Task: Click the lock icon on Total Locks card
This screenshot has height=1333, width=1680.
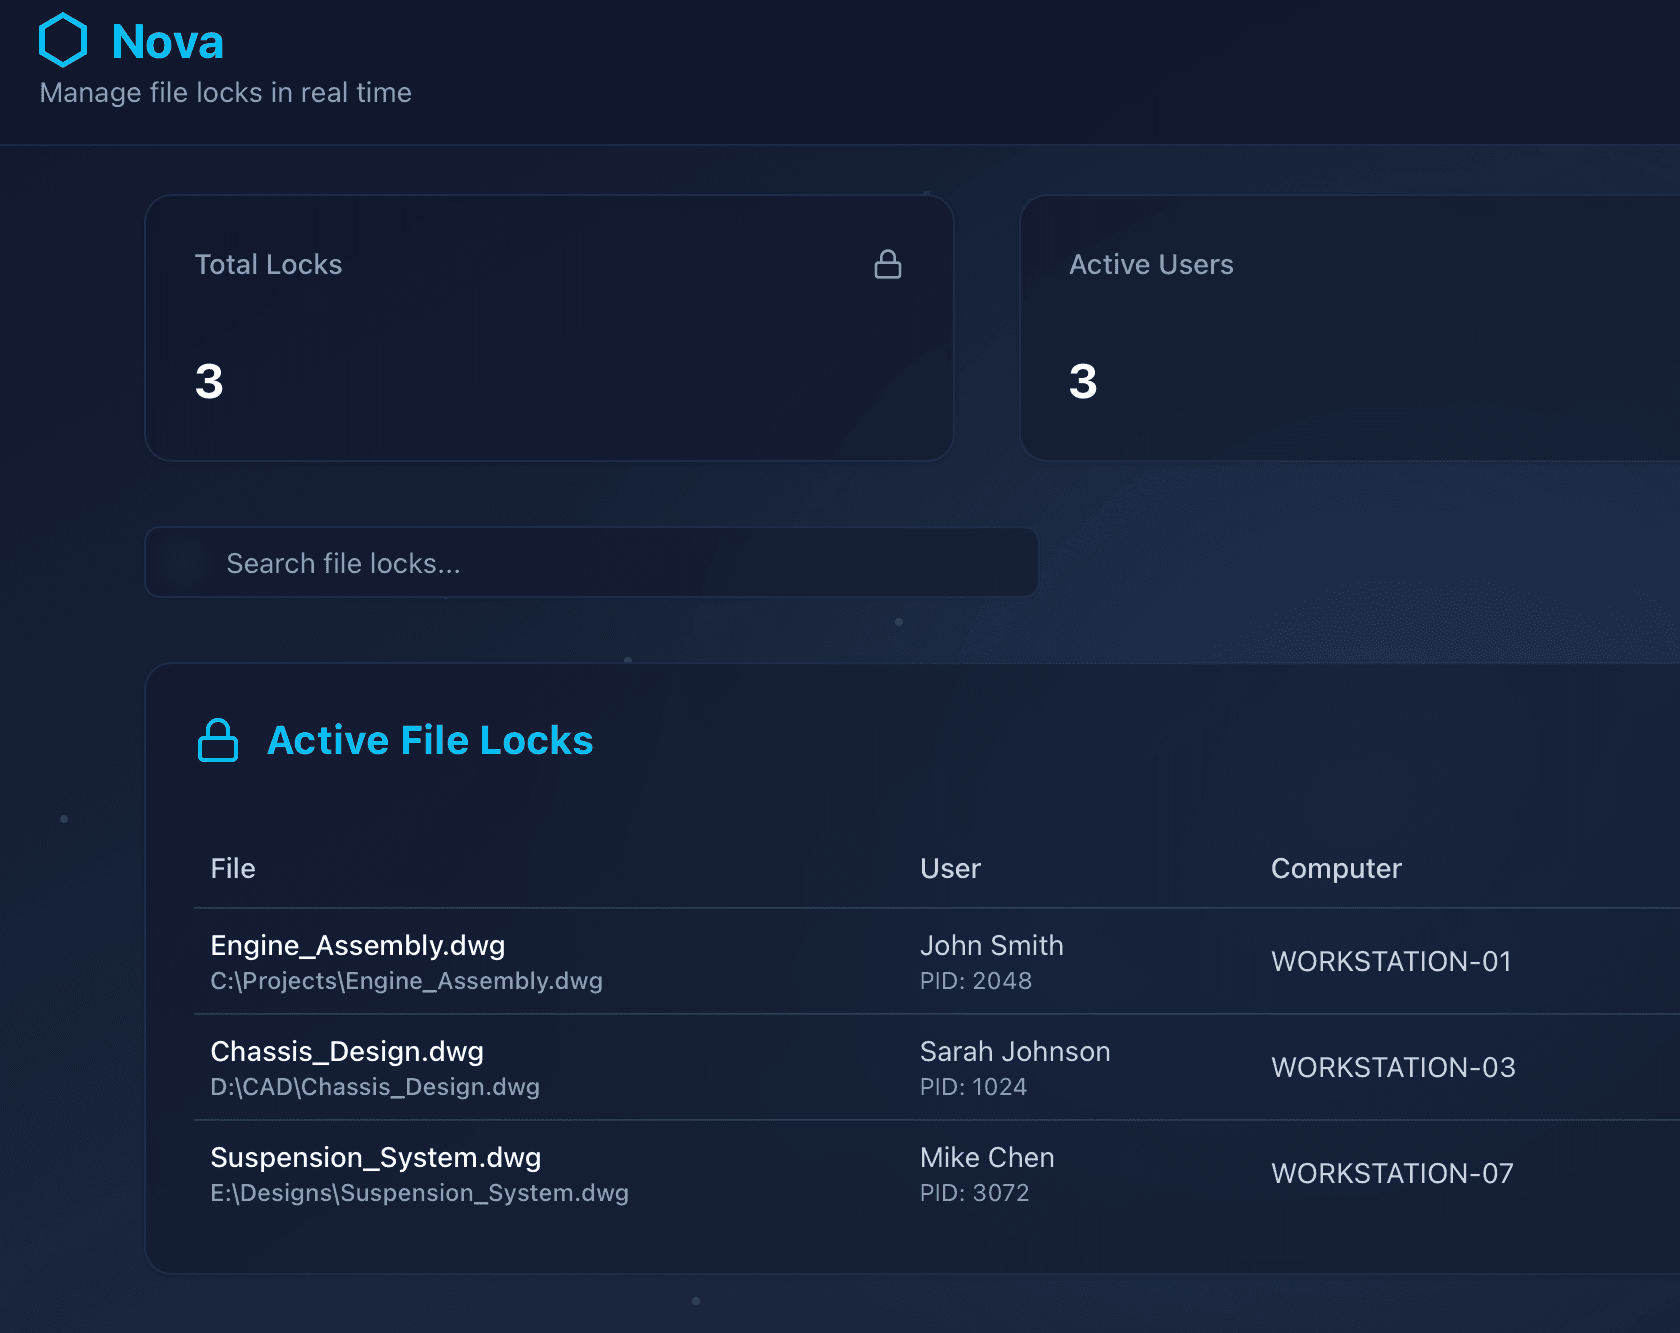Action: coord(888,264)
